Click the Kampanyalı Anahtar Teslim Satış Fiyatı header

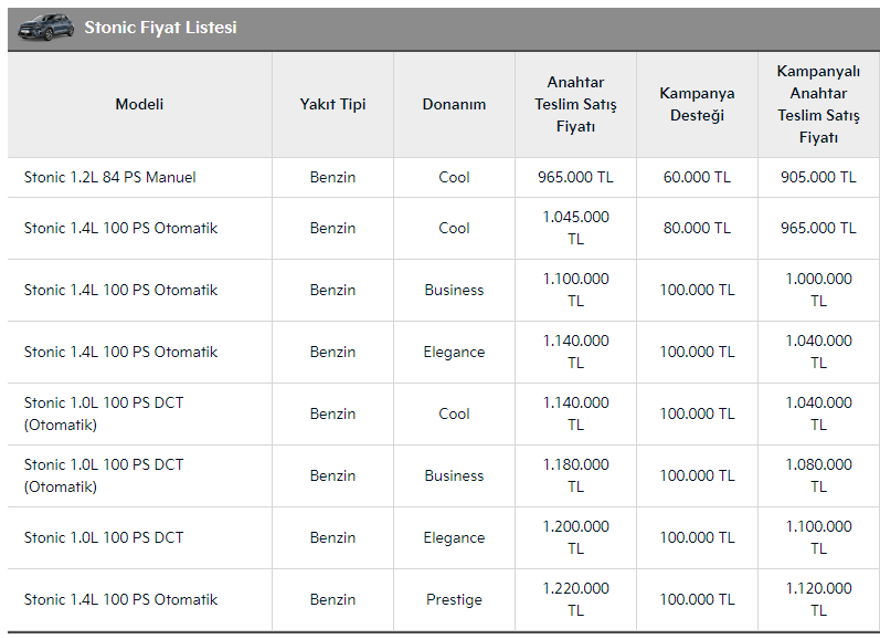[818, 104]
